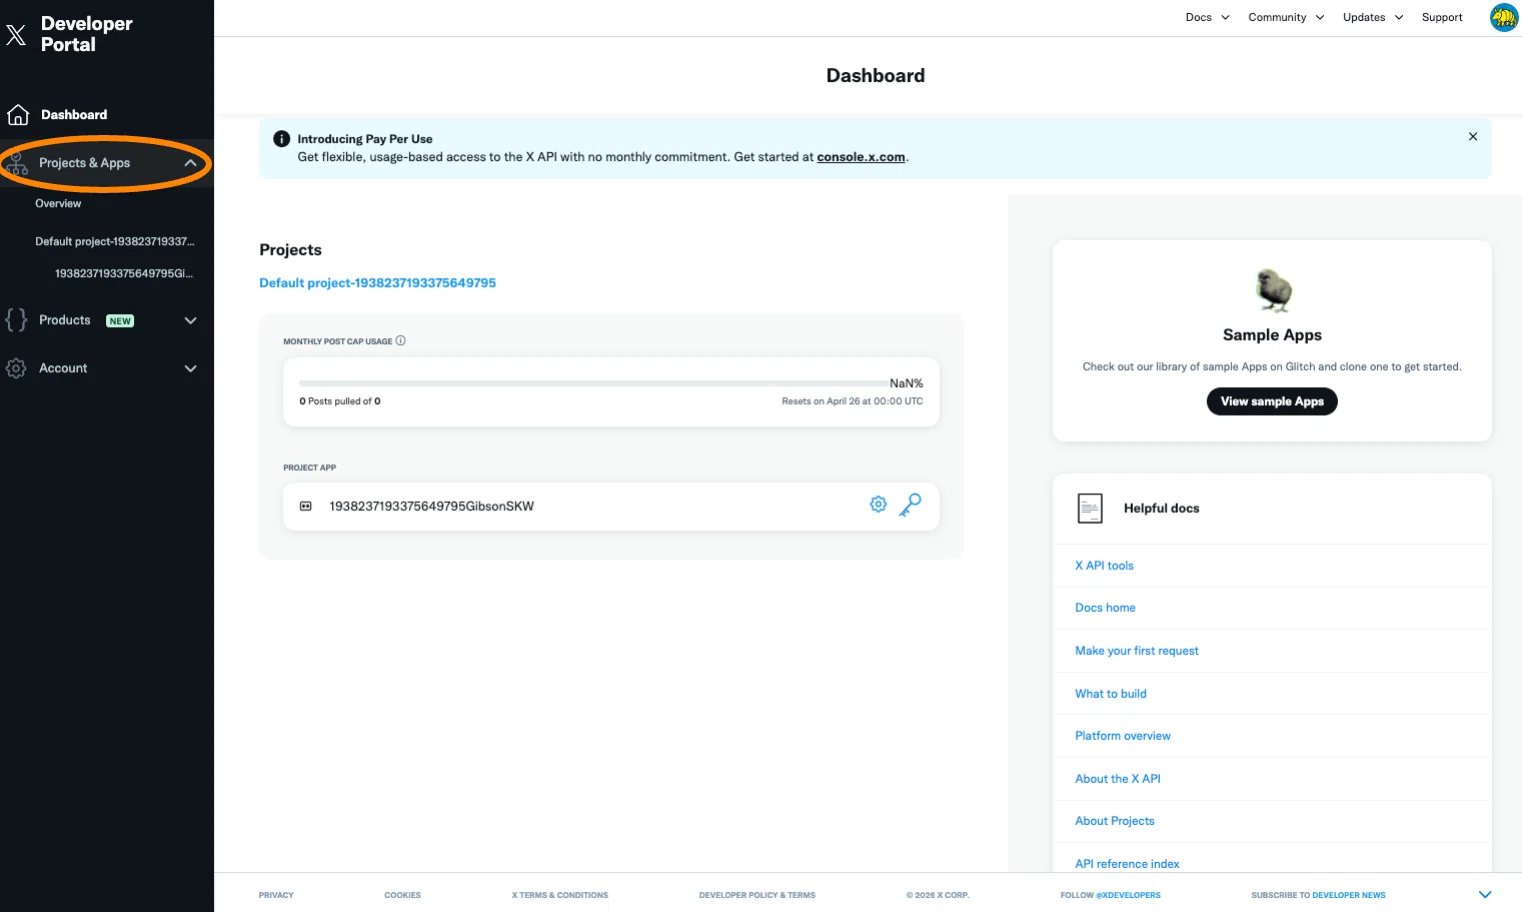Click the NaN% usage value

(906, 383)
